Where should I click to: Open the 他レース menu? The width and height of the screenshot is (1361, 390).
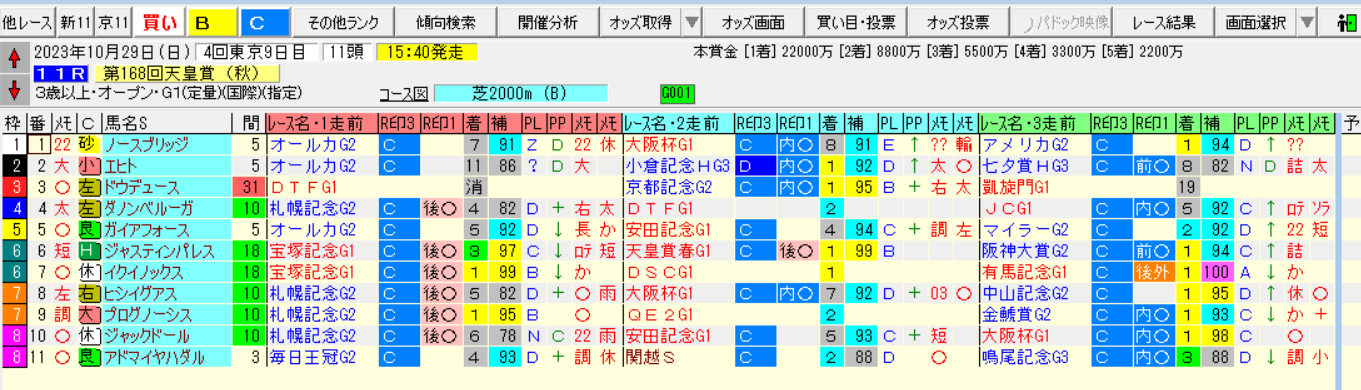(28, 22)
